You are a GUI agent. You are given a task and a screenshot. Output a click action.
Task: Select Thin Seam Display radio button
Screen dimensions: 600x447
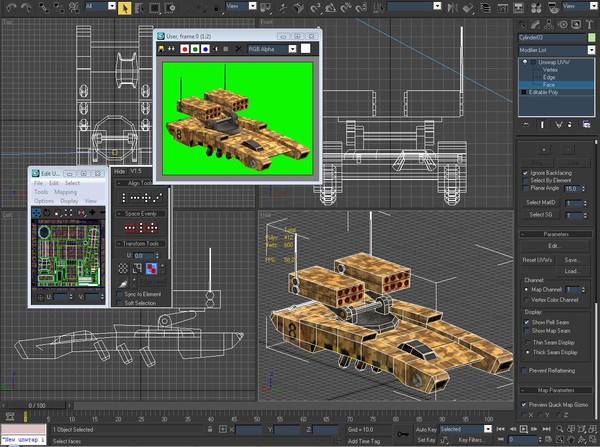click(528, 343)
